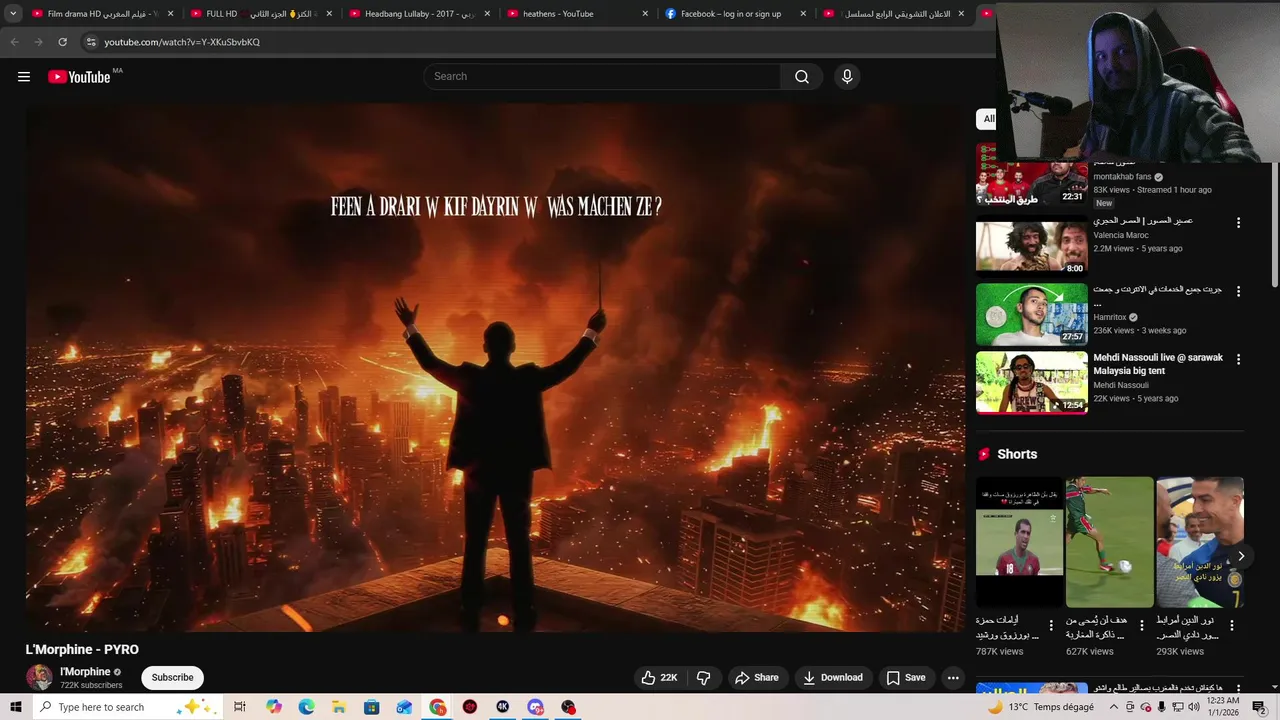The width and height of the screenshot is (1280, 720).
Task: Open the YouTube hamburger guide menu
Action: click(x=24, y=77)
